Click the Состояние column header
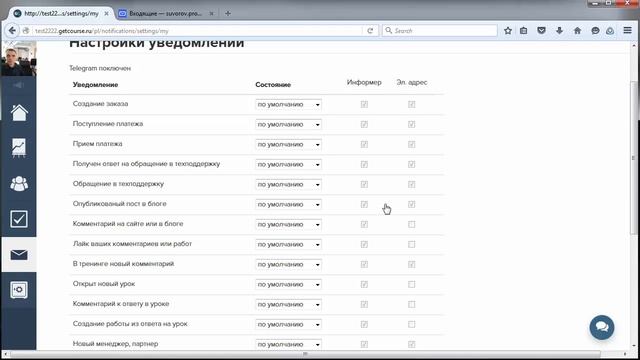This screenshot has width=640, height=360. point(273,85)
